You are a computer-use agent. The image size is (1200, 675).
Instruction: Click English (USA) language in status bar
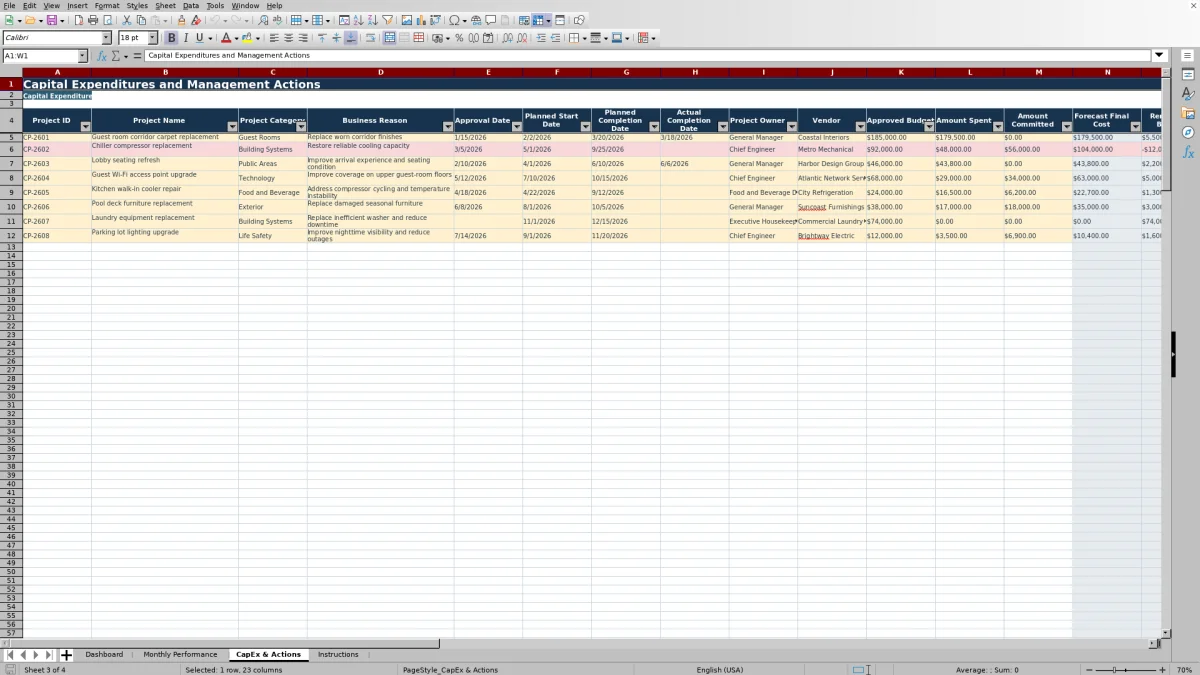(720, 669)
